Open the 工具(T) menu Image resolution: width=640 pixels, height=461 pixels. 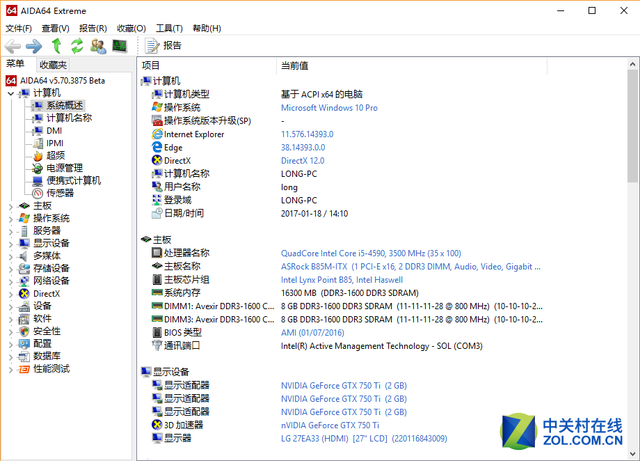[169, 28]
